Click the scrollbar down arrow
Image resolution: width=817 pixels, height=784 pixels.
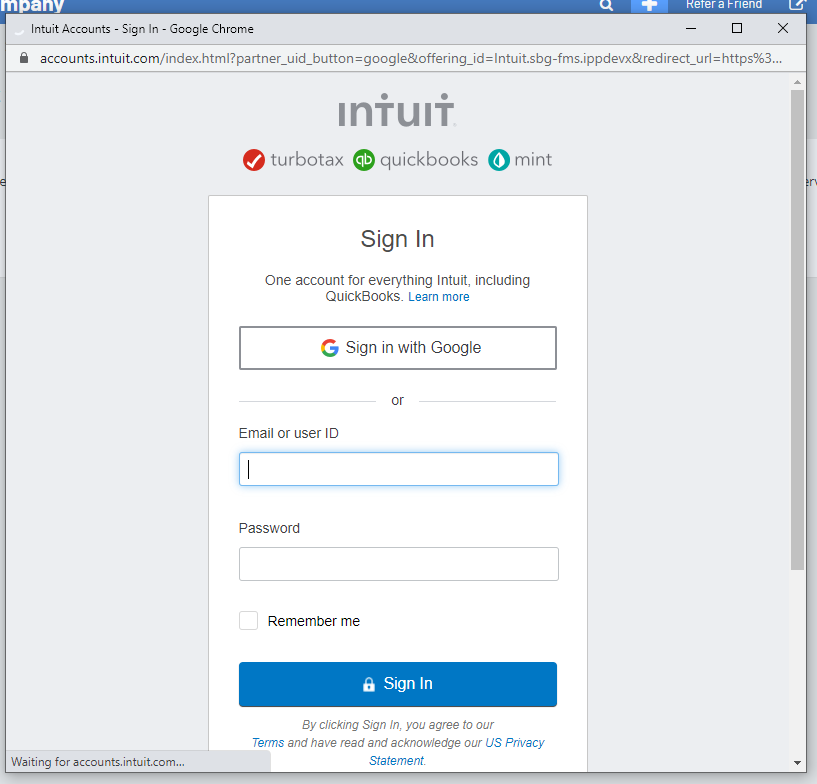coord(797,763)
